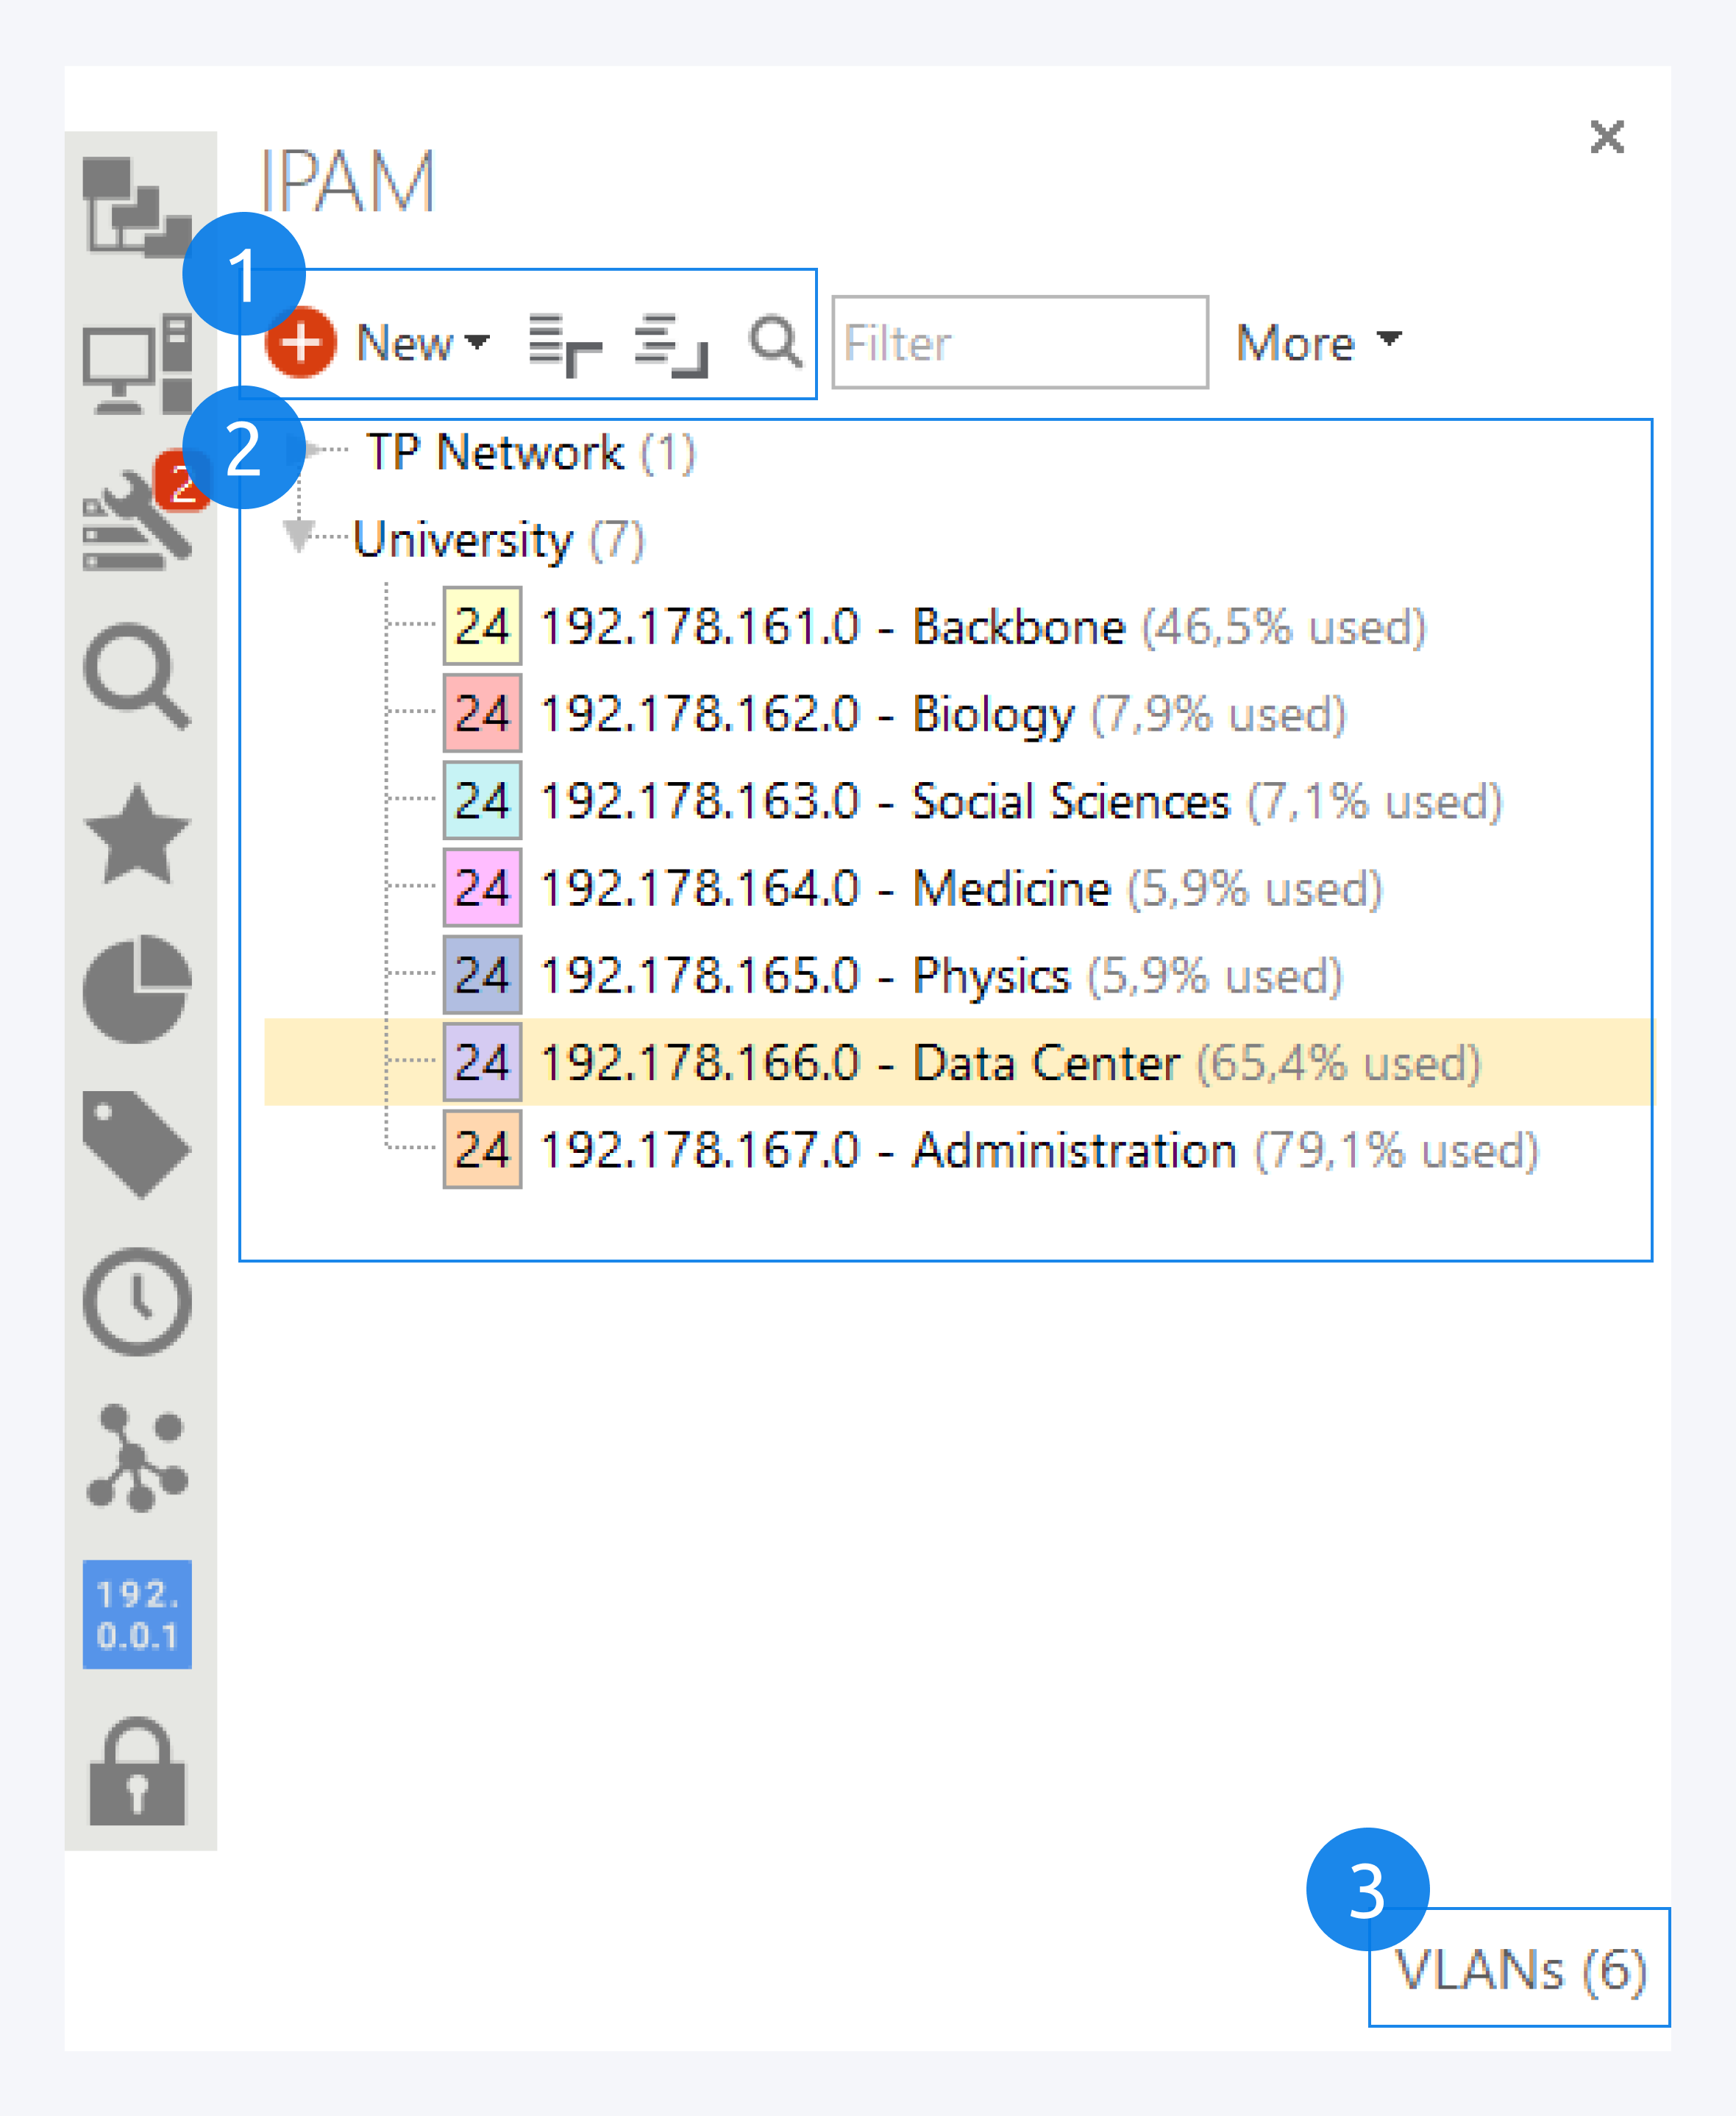
Task: Open the clock history sidebar icon
Action: [137, 1301]
